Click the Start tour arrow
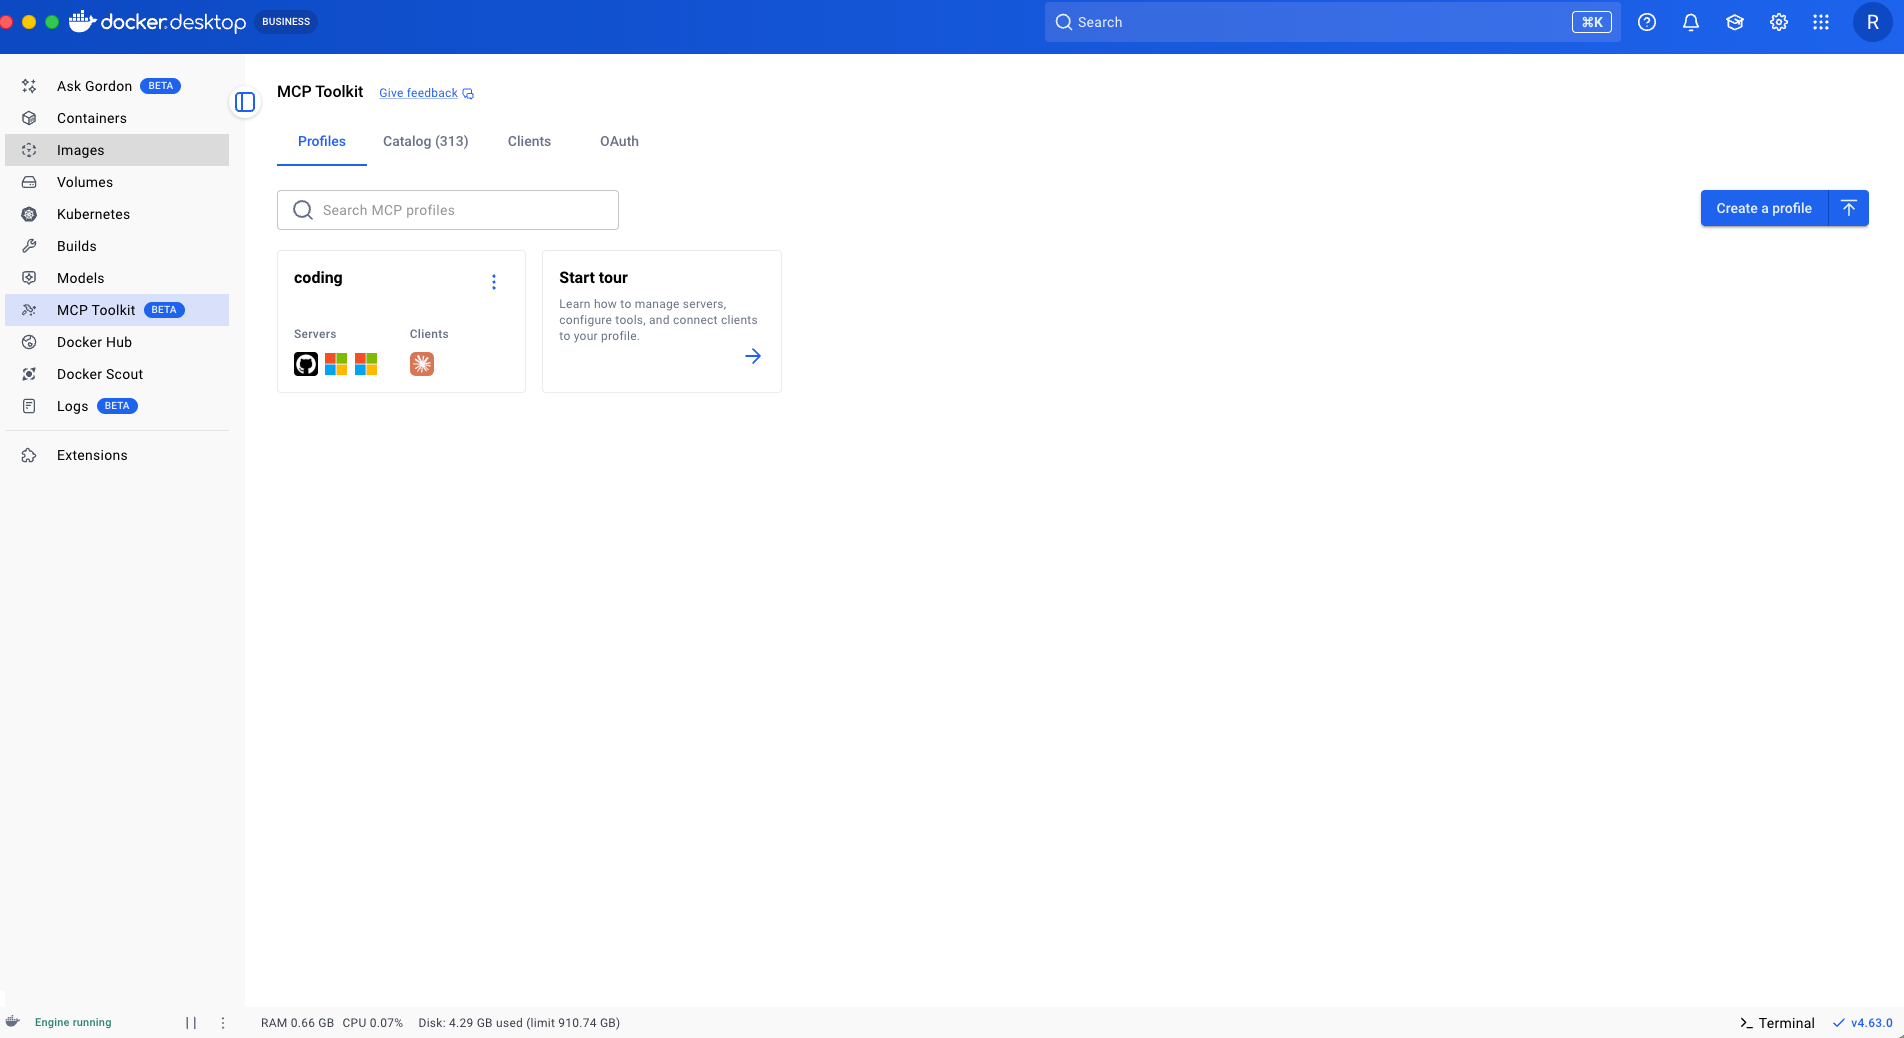Image resolution: width=1904 pixels, height=1038 pixels. point(753,356)
